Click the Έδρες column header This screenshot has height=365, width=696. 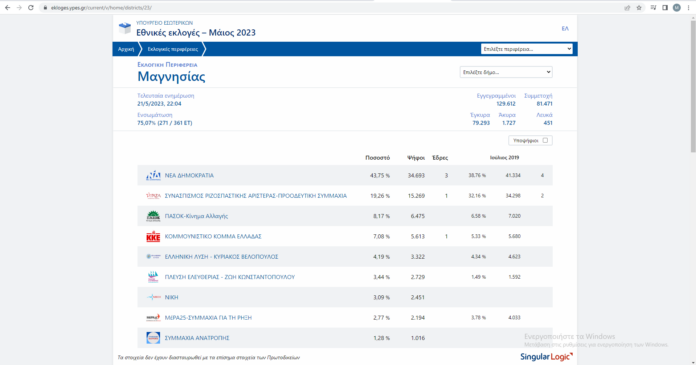coord(440,158)
